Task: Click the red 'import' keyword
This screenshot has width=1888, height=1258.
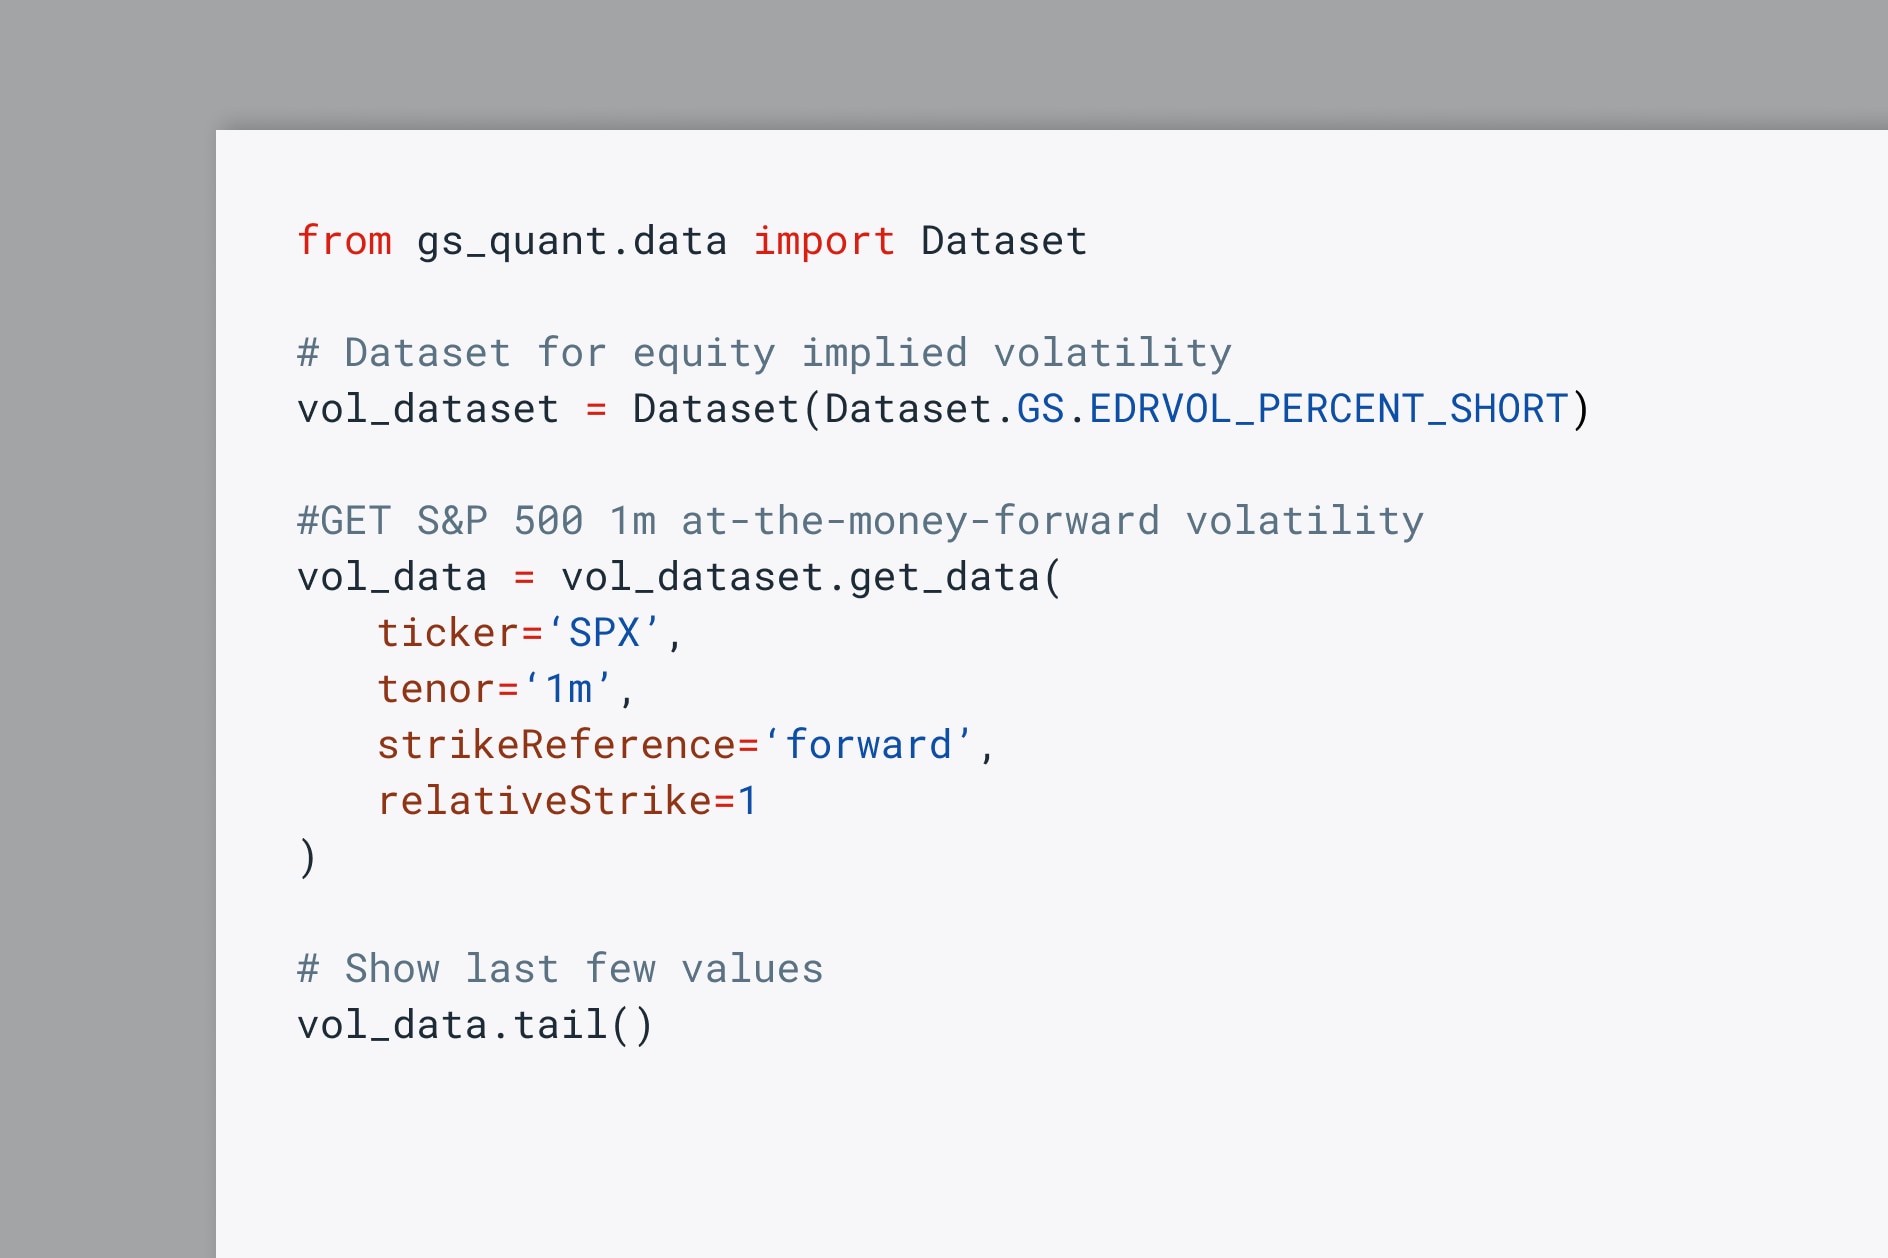Action: pos(823,241)
